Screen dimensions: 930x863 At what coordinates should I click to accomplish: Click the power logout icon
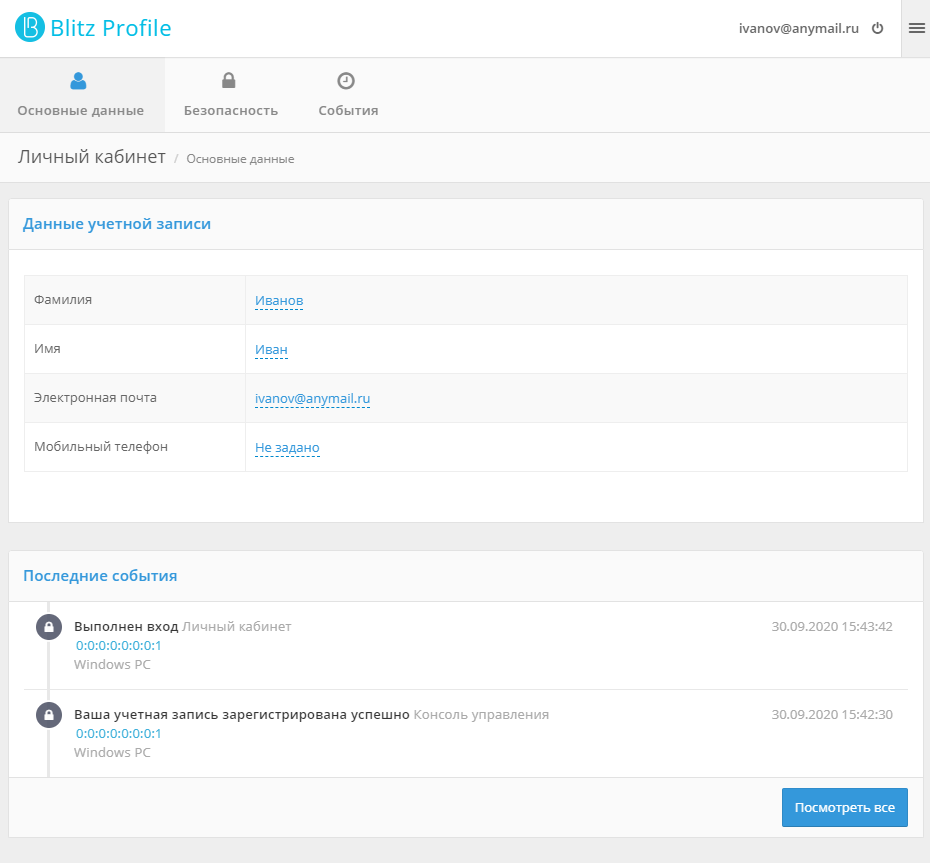coord(878,29)
